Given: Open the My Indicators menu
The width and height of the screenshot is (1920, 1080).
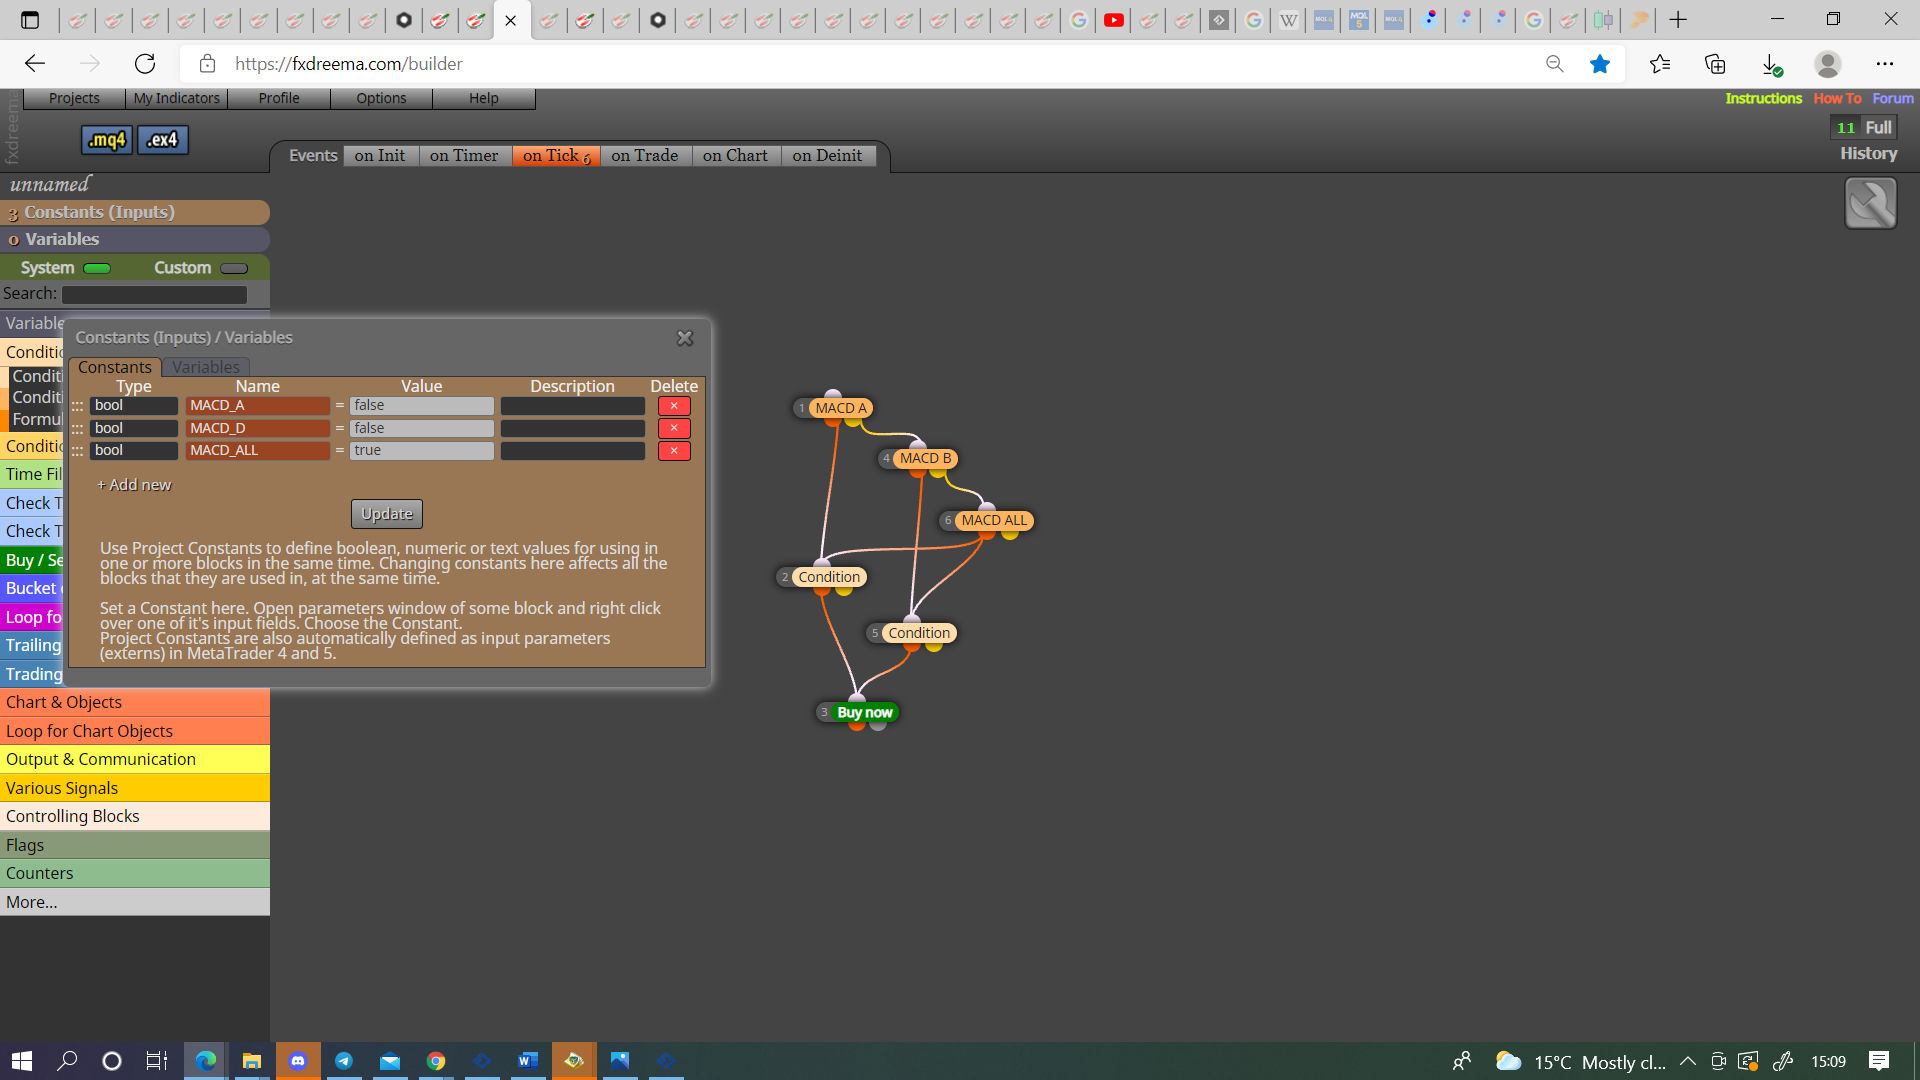Looking at the screenshot, I should click(177, 98).
